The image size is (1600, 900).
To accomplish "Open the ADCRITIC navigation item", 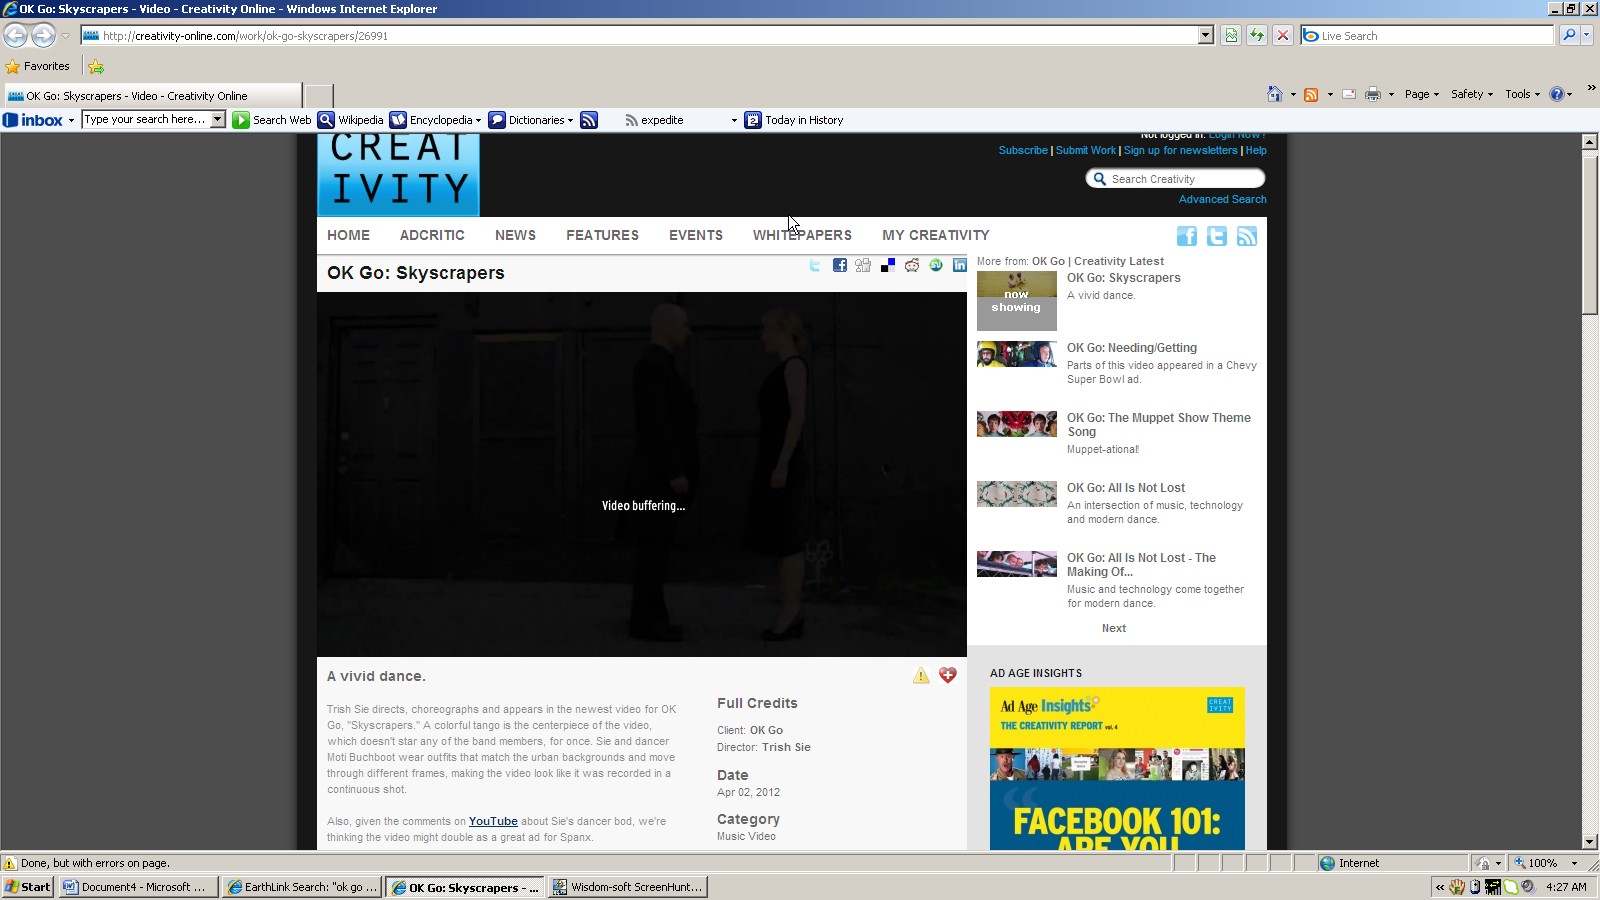I will tap(432, 235).
